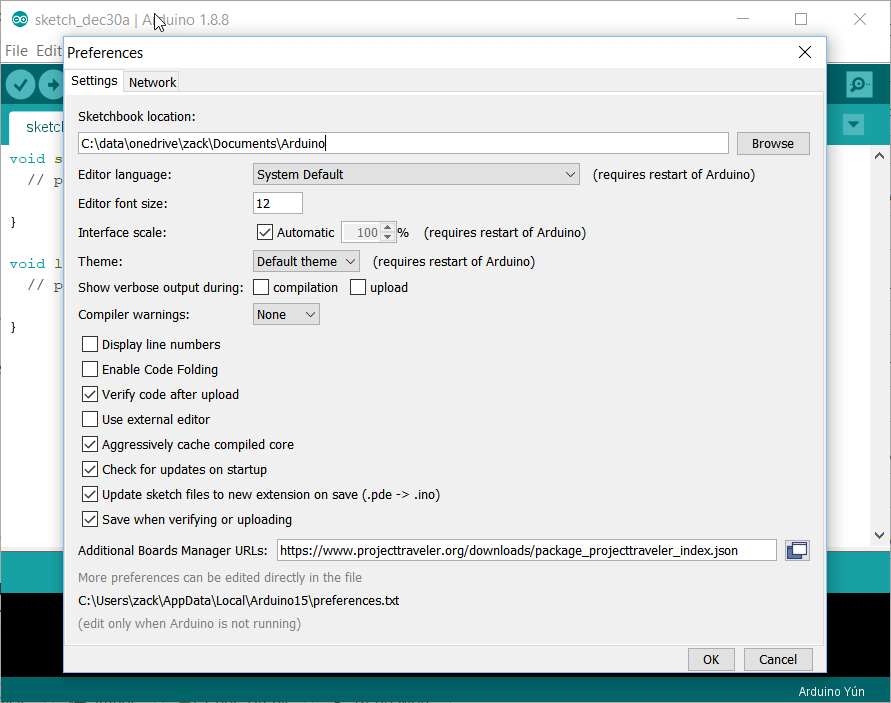Image resolution: width=891 pixels, height=703 pixels.
Task: Uncheck Save when verifying or uploading
Action: 90,519
